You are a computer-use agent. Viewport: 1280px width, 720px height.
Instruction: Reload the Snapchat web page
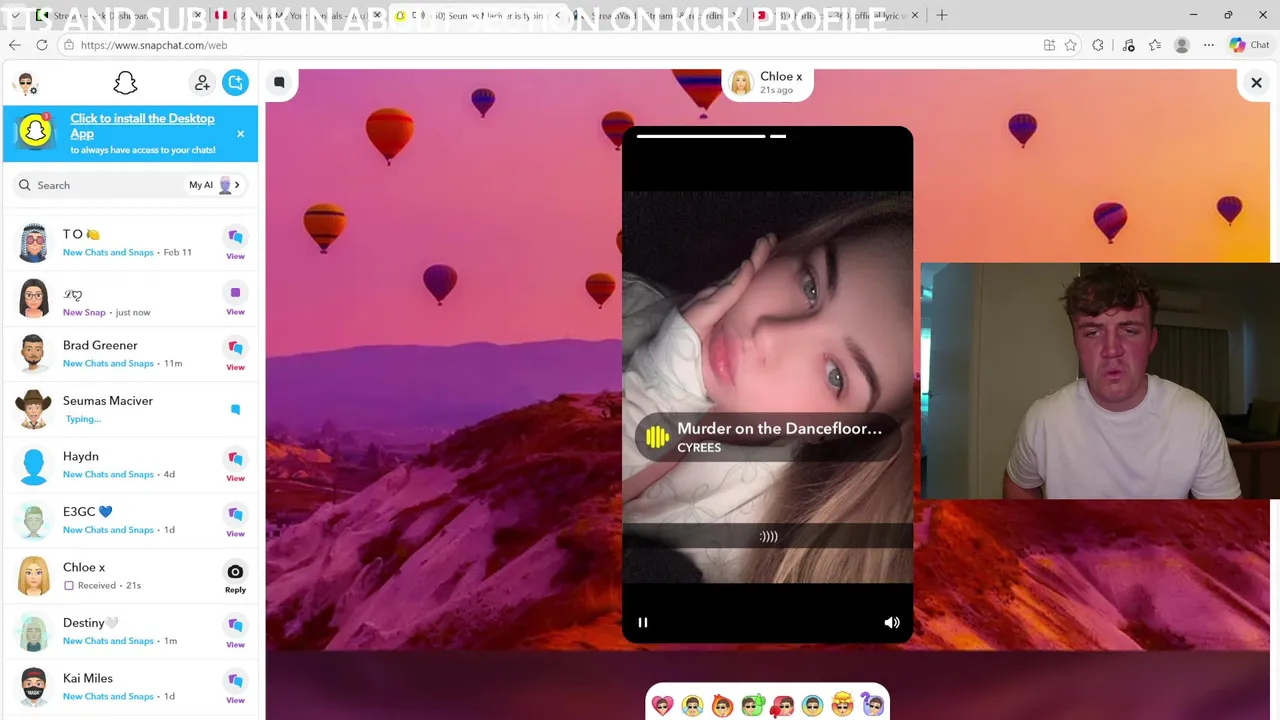click(x=42, y=45)
